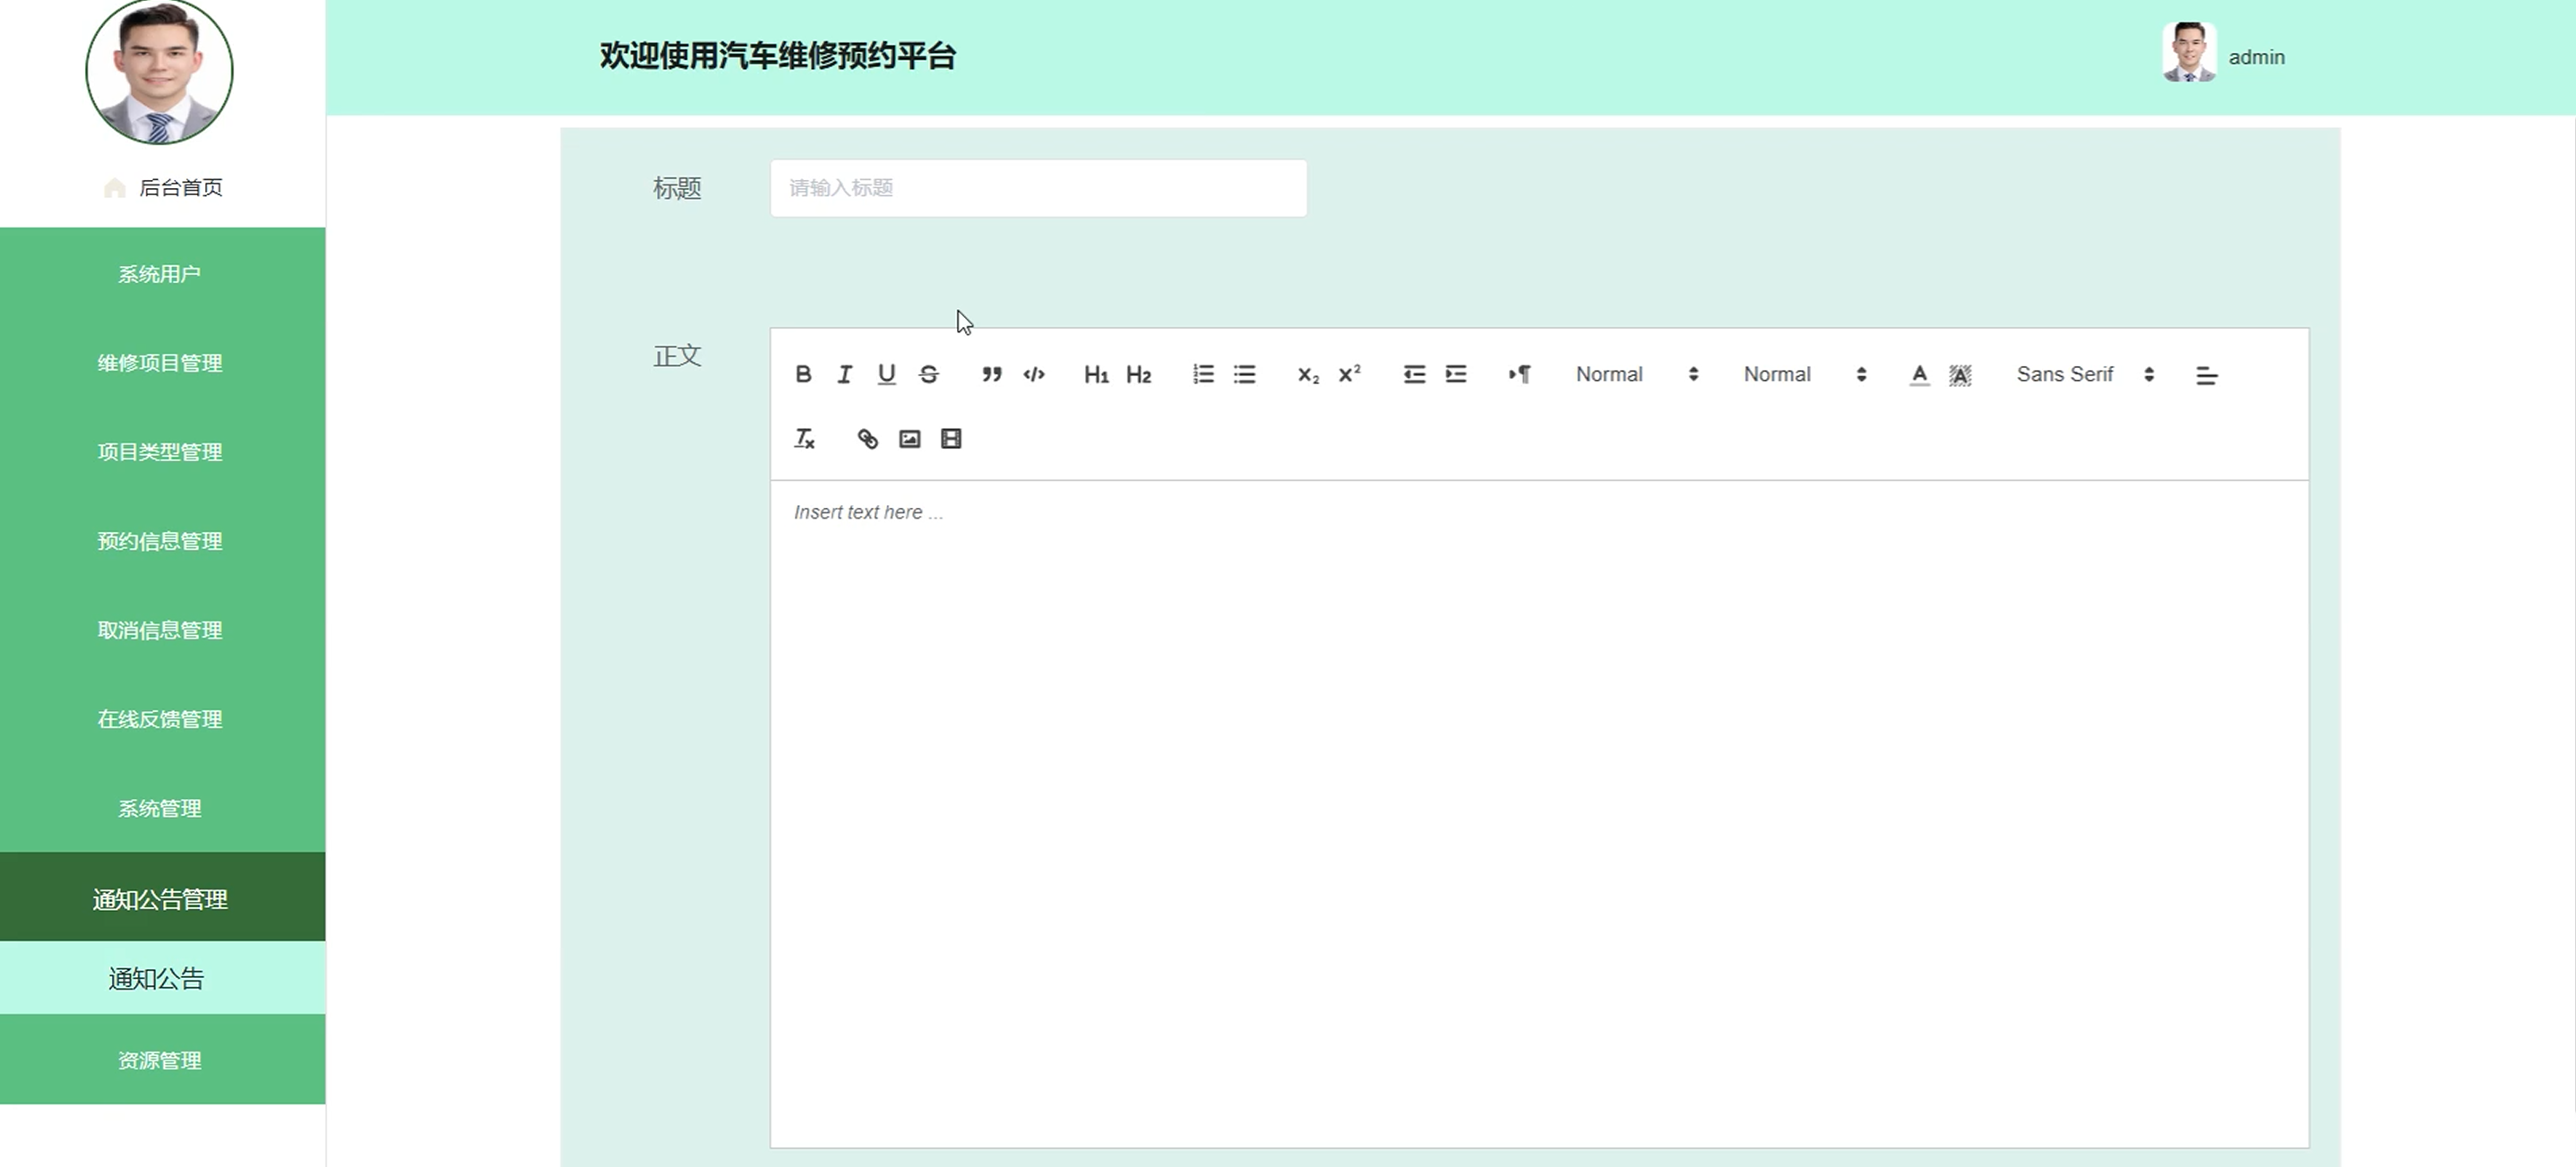Toggle underline formatting button
Viewport: 2576px width, 1167px height.
pos(886,374)
